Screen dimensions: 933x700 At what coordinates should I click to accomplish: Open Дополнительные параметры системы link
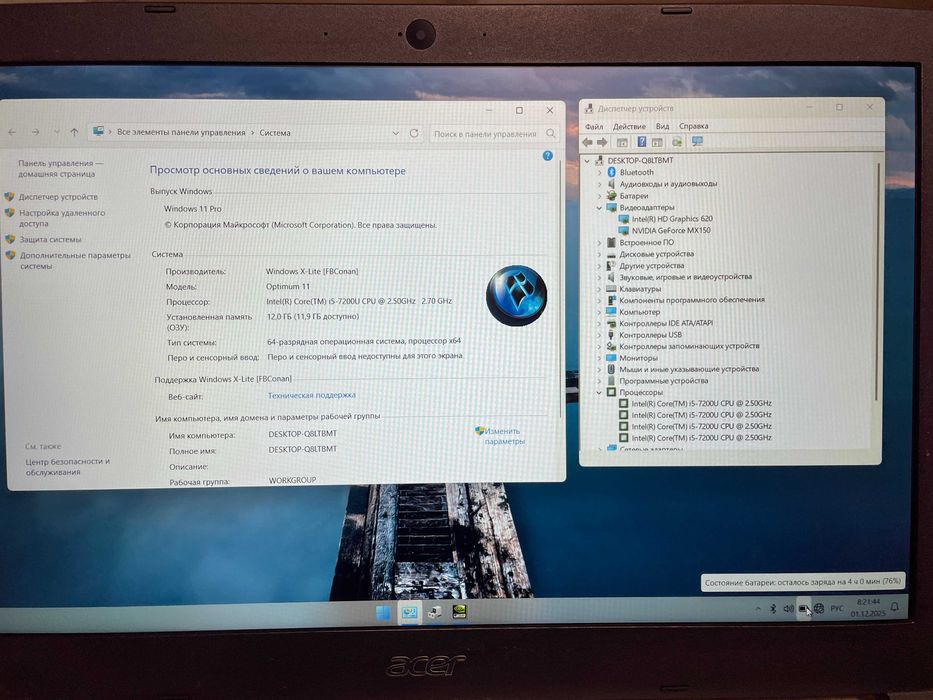click(x=75, y=261)
